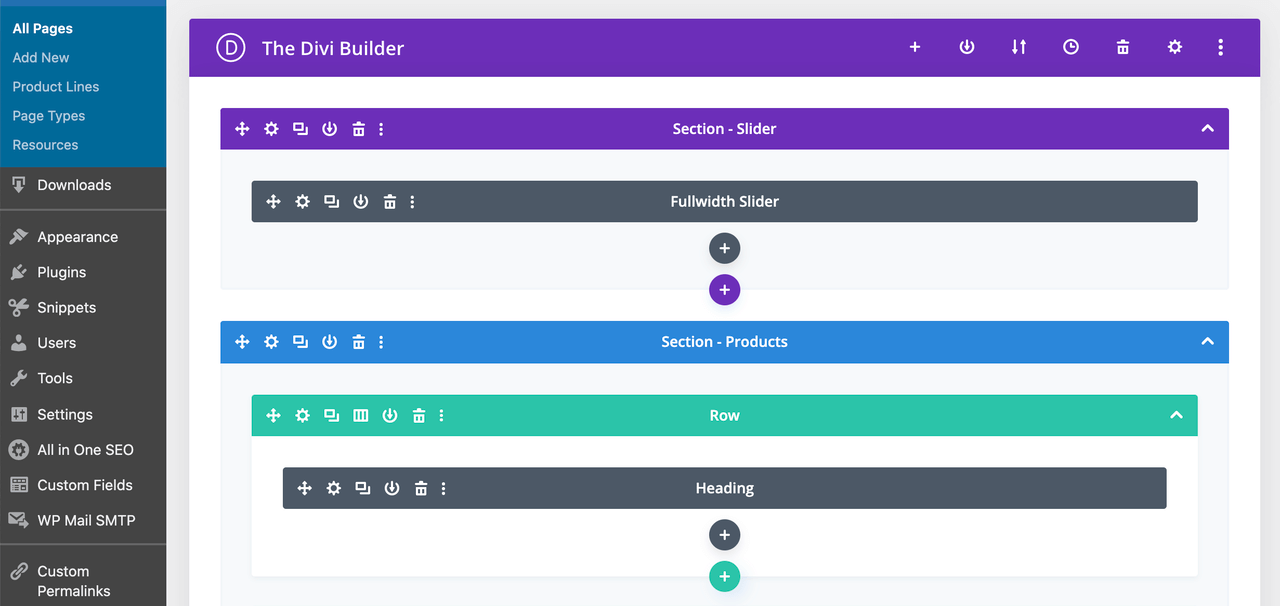Delete the Row

[419, 416]
